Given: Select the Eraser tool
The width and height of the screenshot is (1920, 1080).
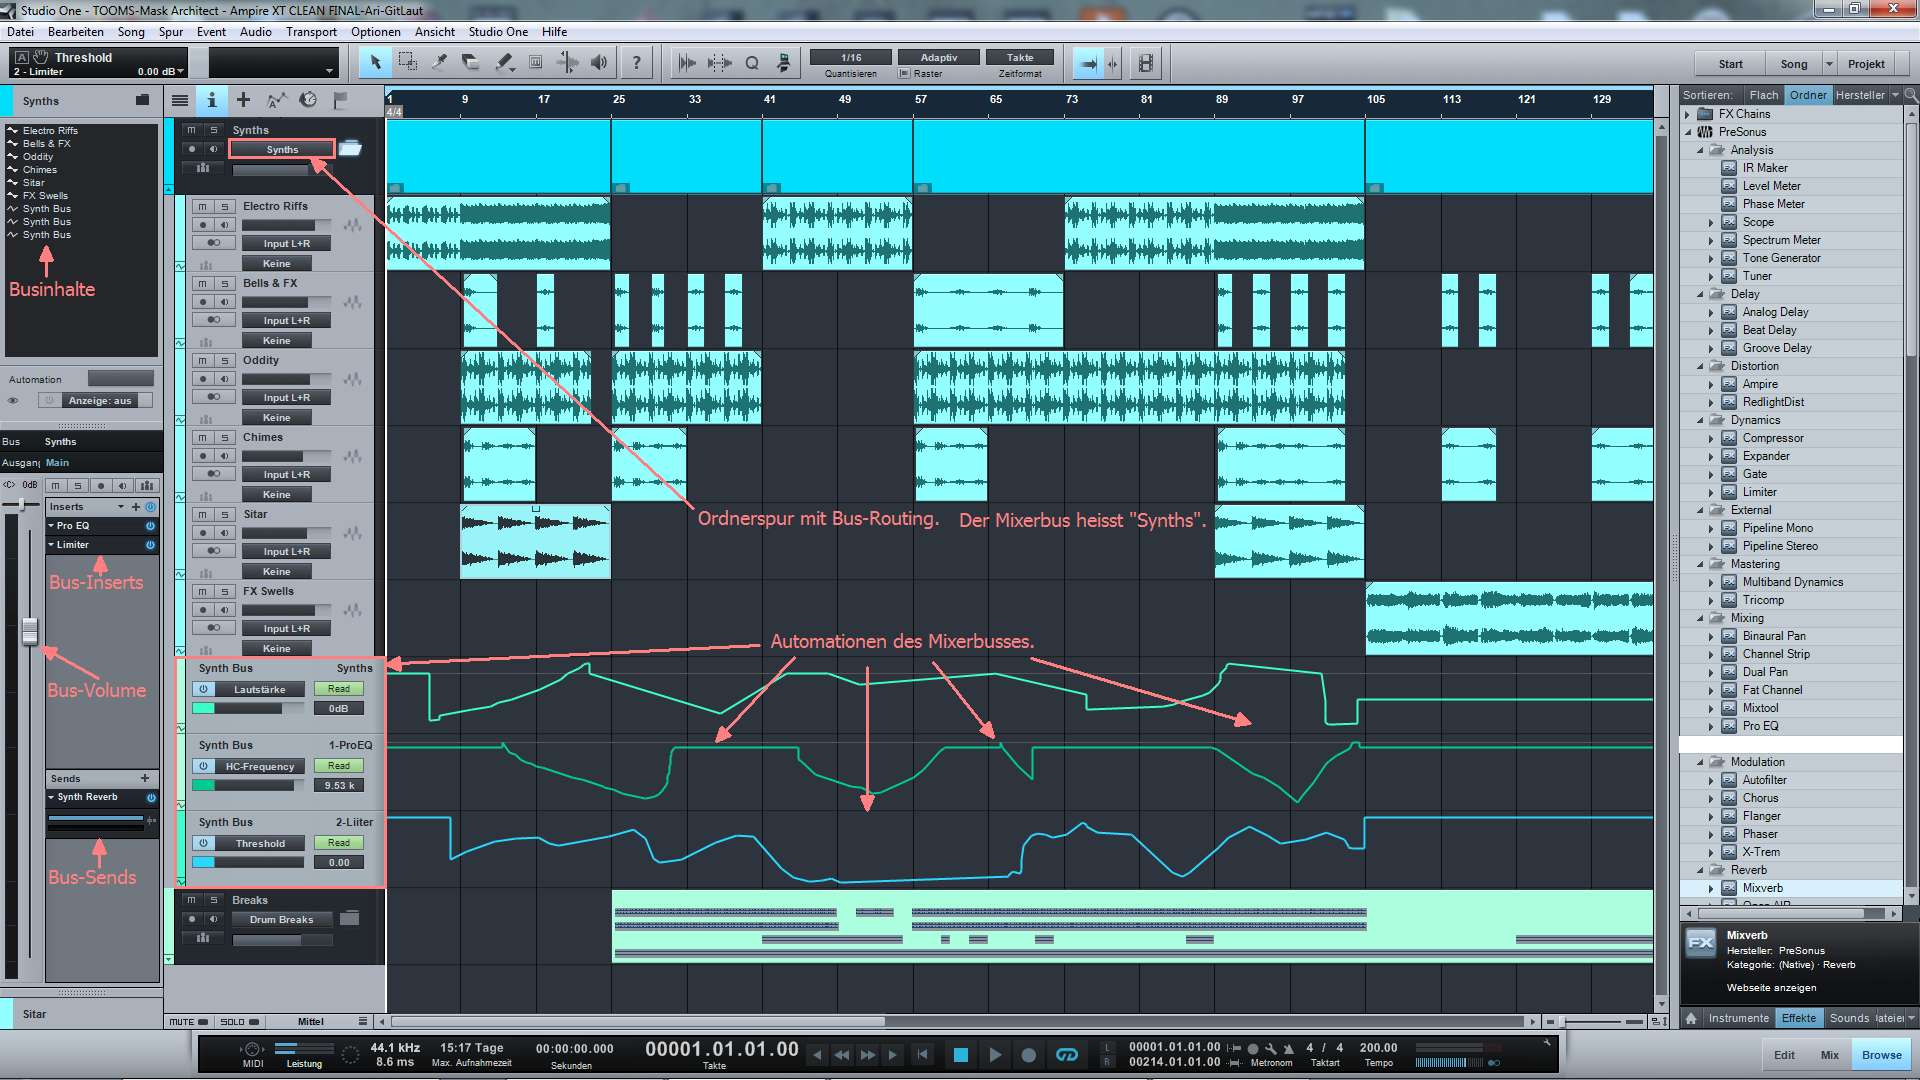Looking at the screenshot, I should point(471,63).
